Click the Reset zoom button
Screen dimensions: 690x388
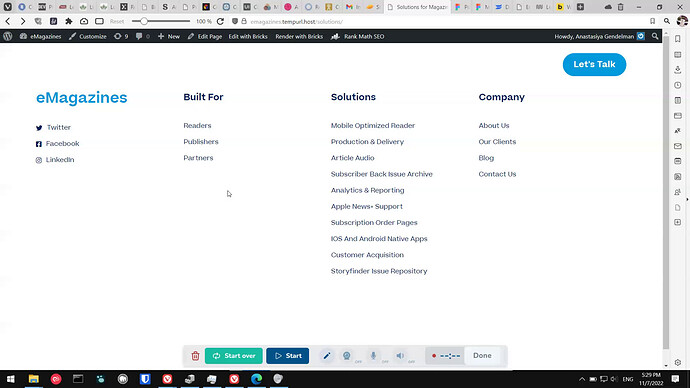[x=117, y=21]
